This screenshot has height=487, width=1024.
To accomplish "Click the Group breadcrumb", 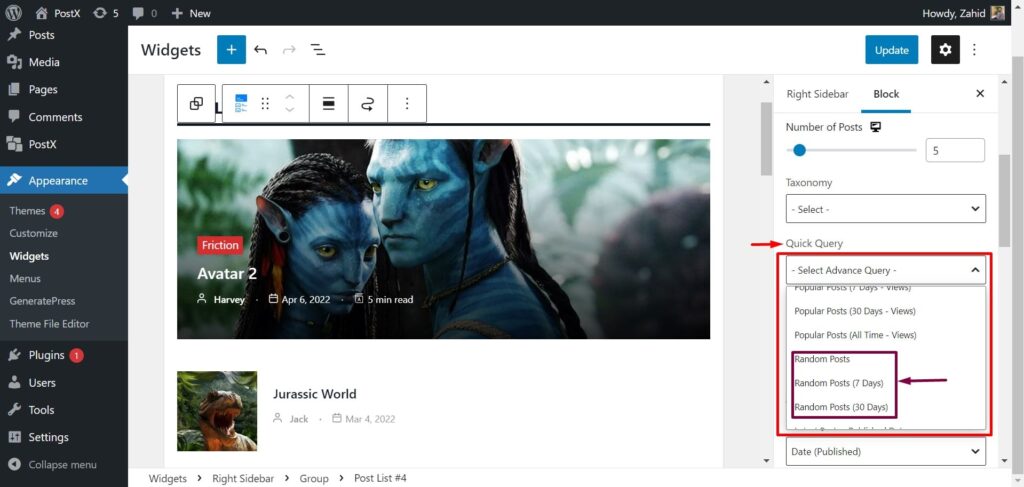I will 313,479.
